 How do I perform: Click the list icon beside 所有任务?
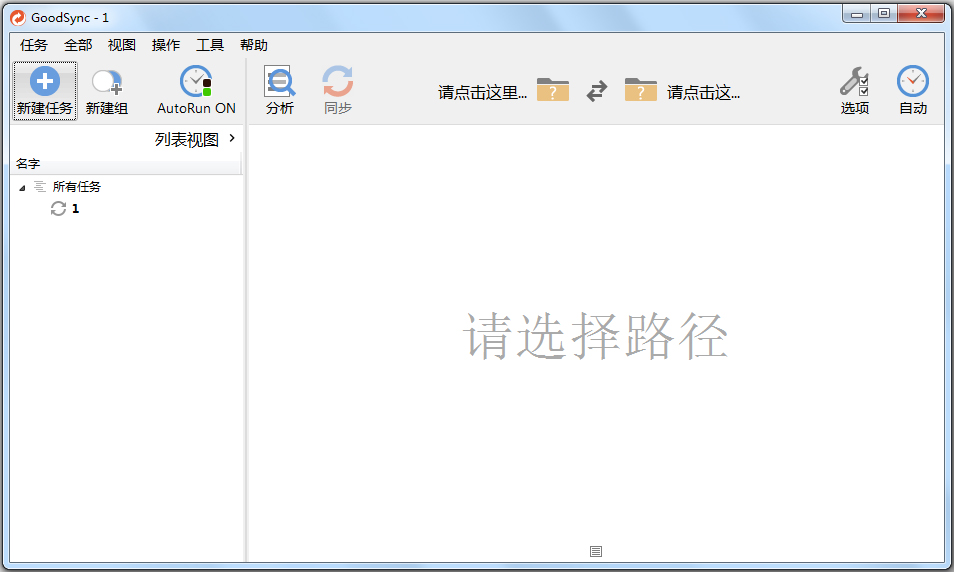pos(40,186)
